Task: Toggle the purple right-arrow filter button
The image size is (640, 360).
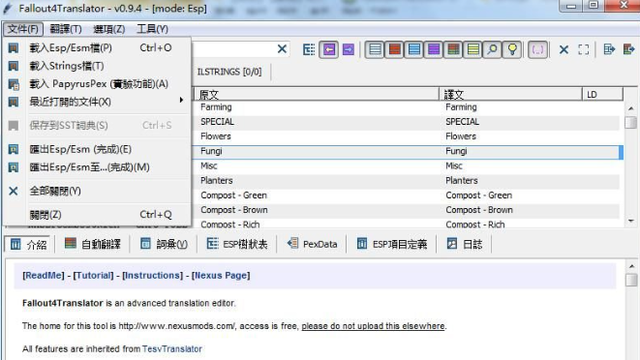Action: click(348, 50)
